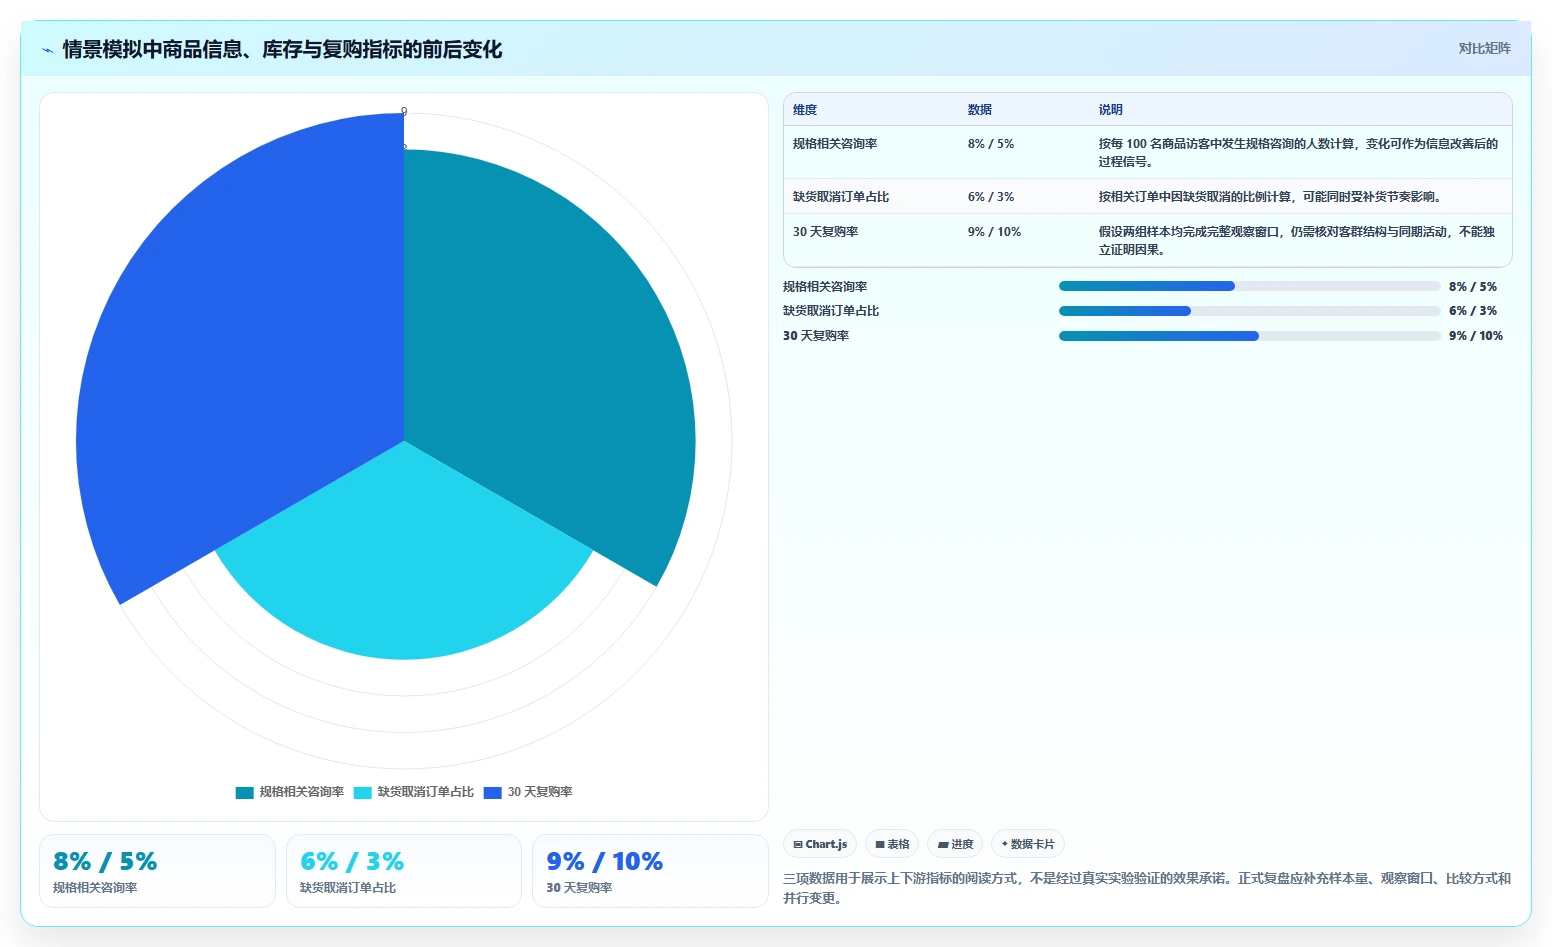Click the 8% / 5% stat card
This screenshot has width=1552, height=947.
tap(157, 871)
